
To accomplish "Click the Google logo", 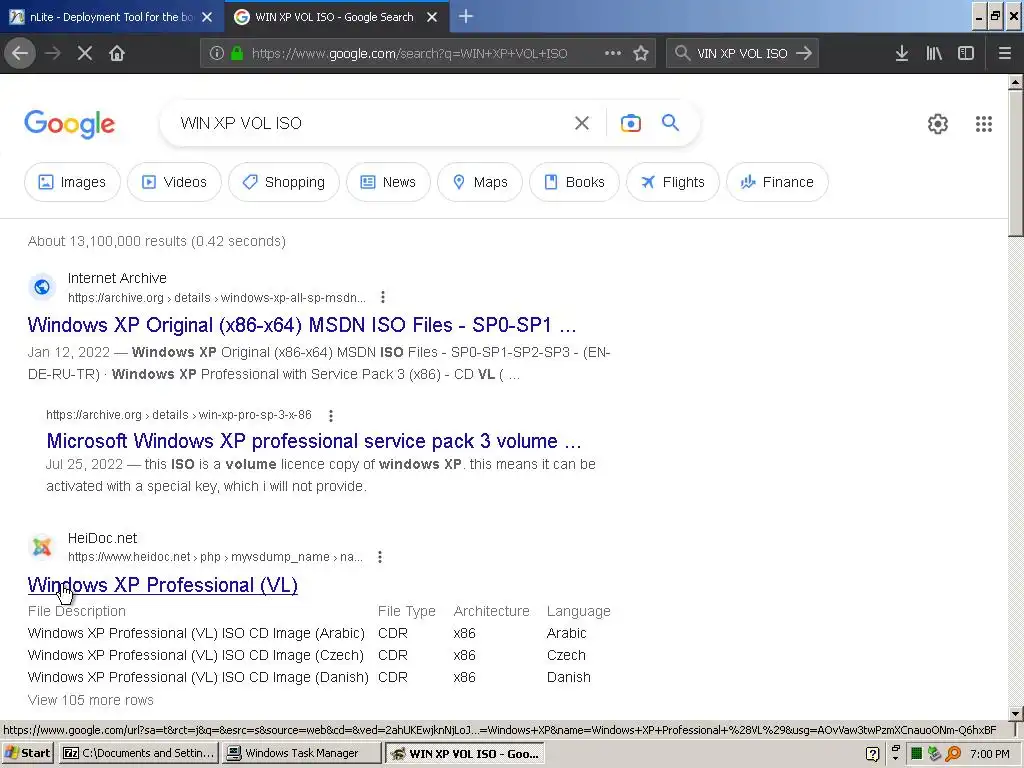I will click(x=69, y=123).
